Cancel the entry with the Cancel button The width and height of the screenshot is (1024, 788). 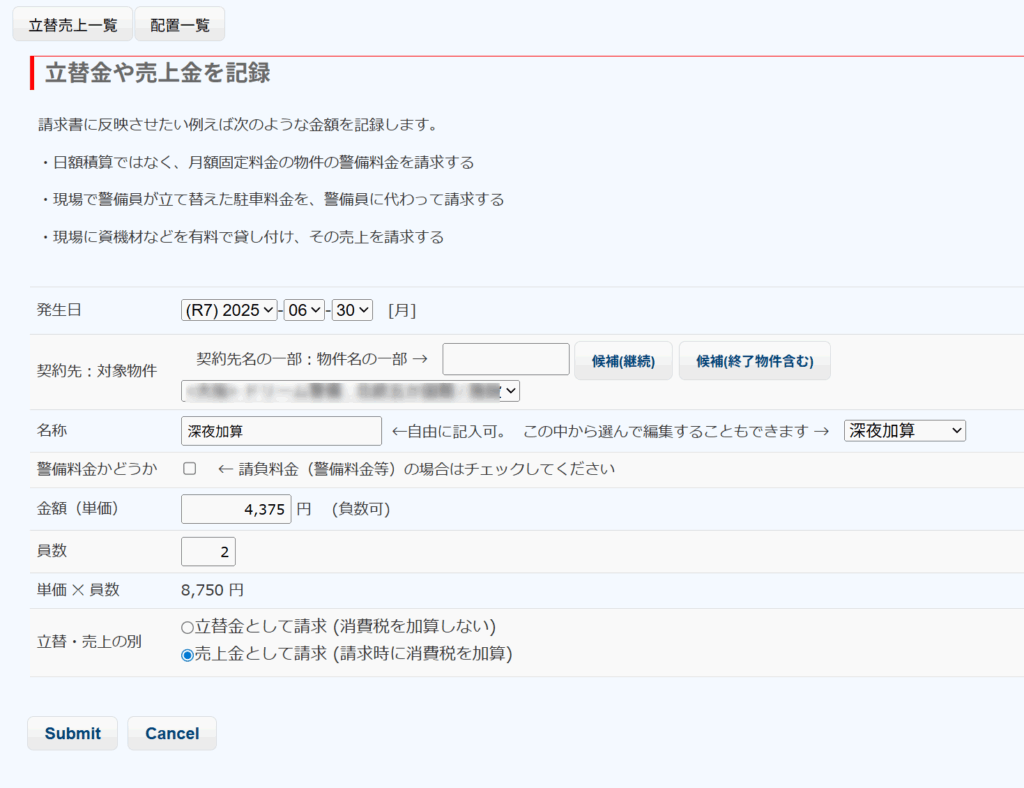[172, 733]
